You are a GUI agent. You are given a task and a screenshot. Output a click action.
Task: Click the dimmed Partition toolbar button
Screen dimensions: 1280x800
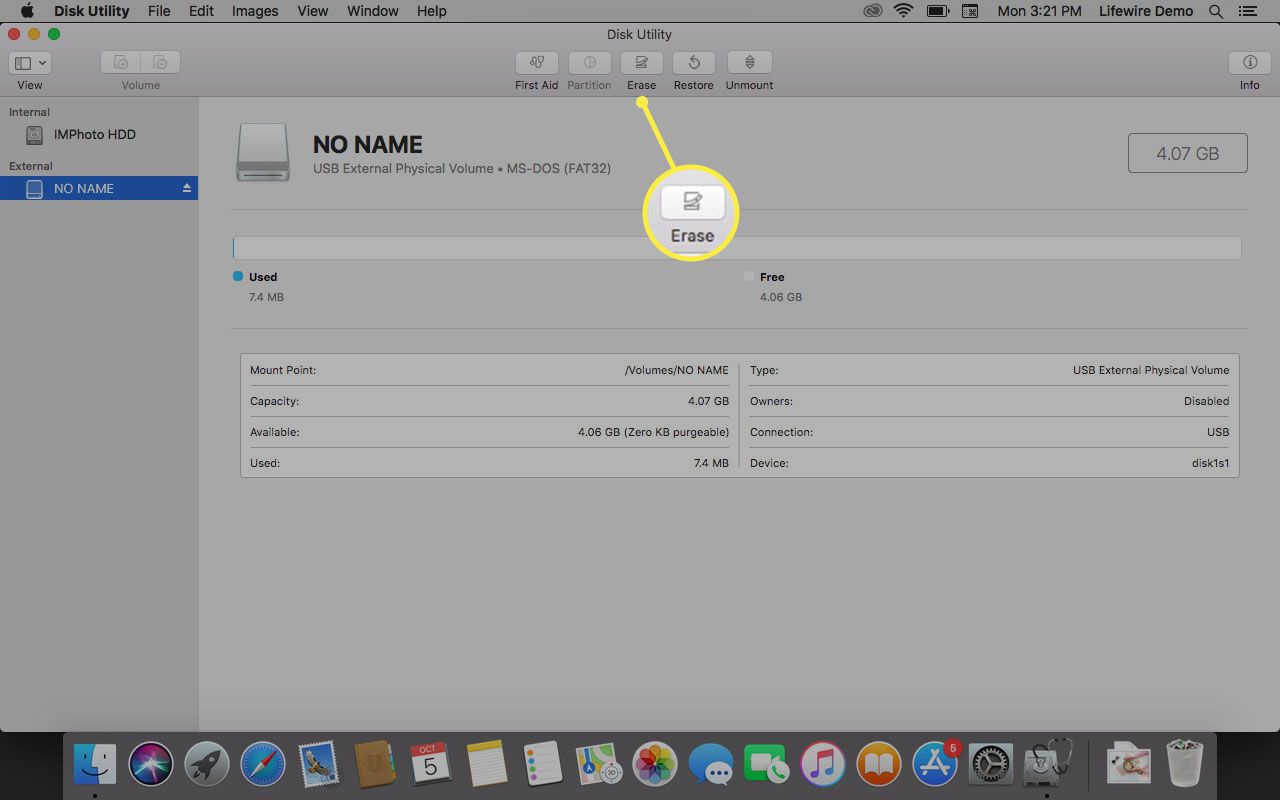(x=590, y=62)
